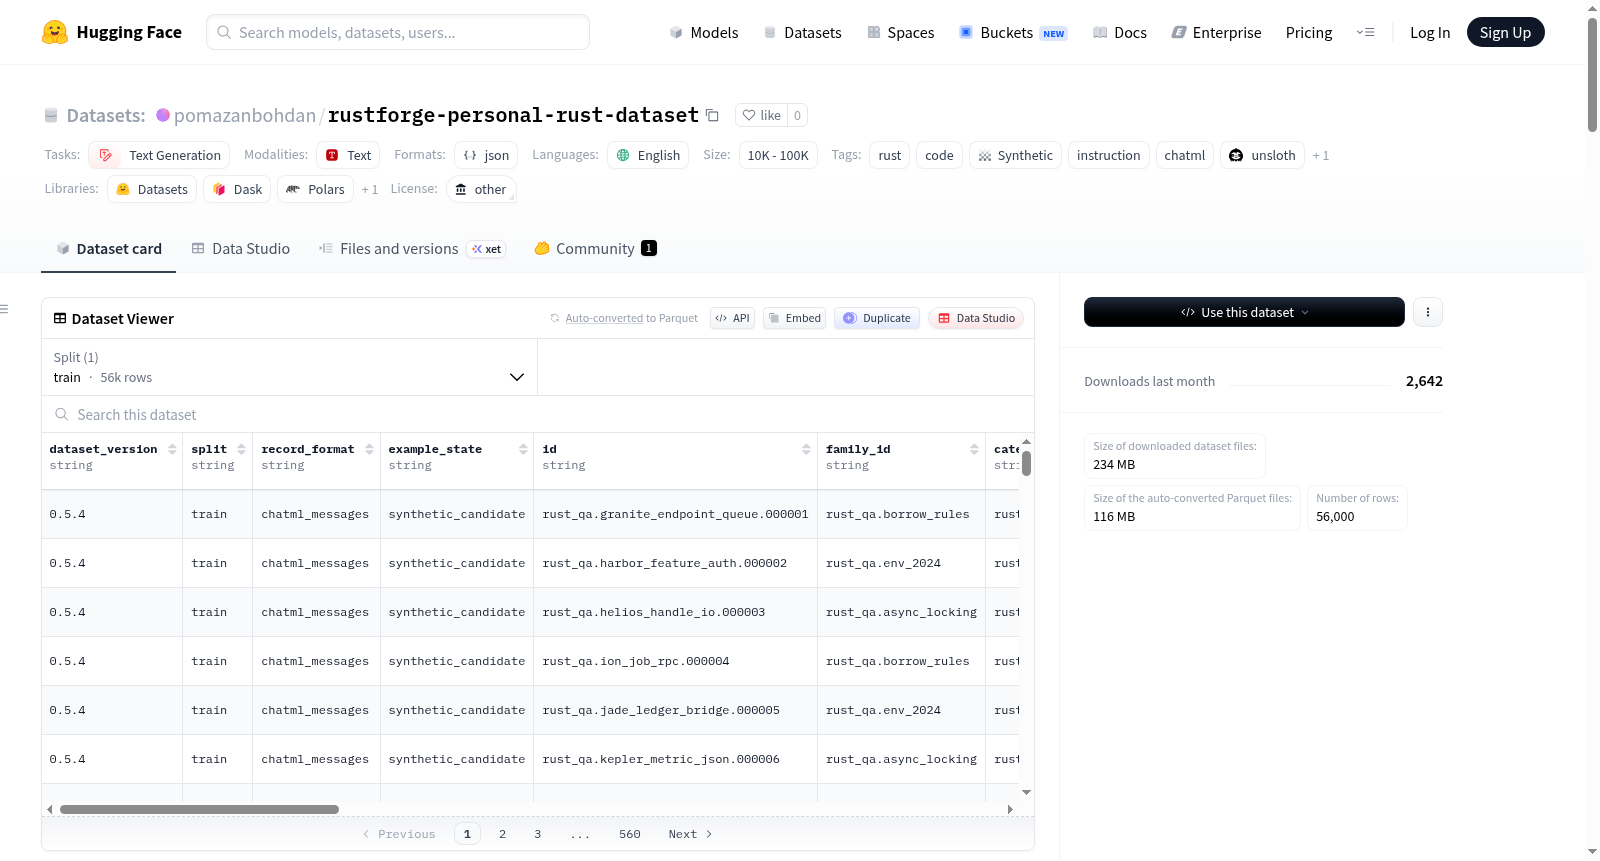Filter by the unsloth tag

1262,155
